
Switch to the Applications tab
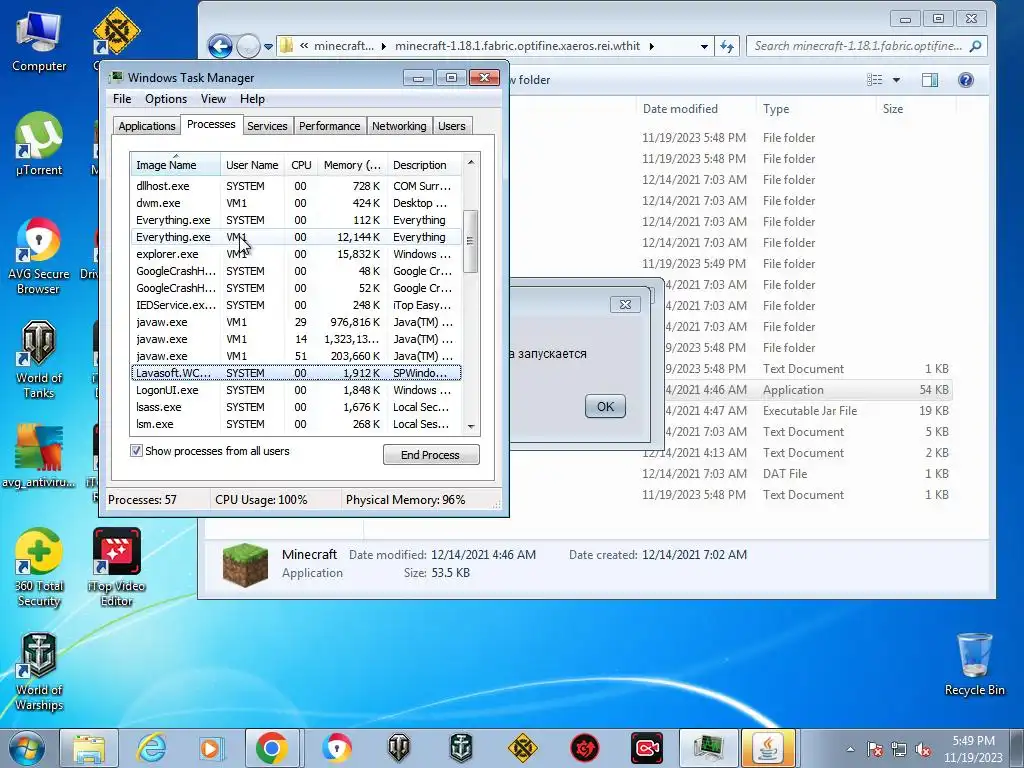147,126
